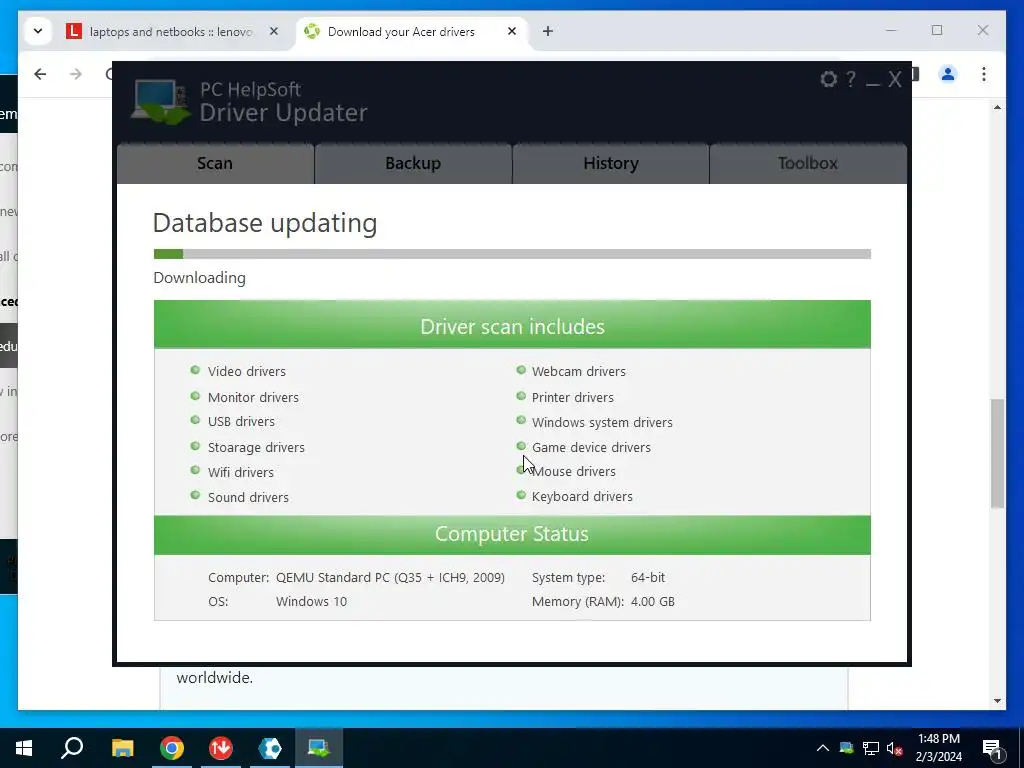Select 'Sound drivers' text

pos(248,497)
